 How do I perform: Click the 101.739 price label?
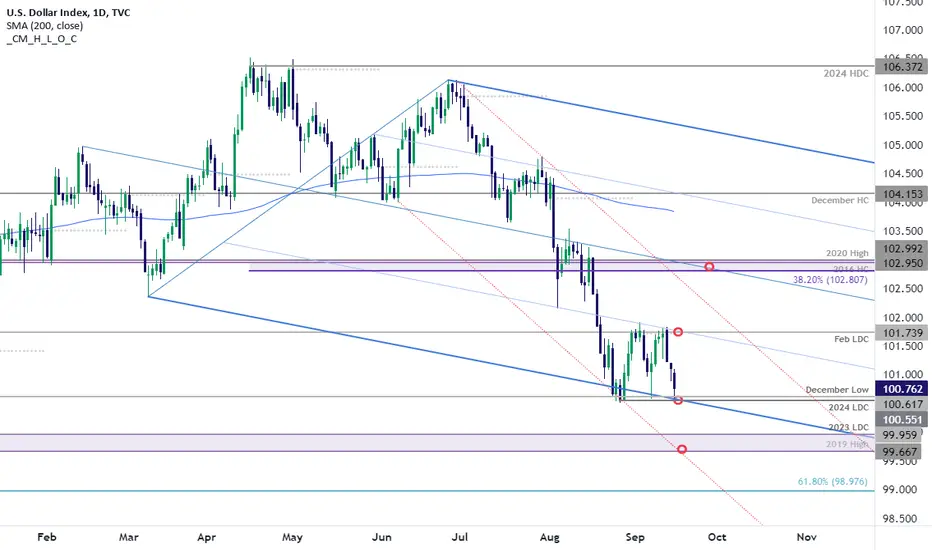tap(902, 333)
